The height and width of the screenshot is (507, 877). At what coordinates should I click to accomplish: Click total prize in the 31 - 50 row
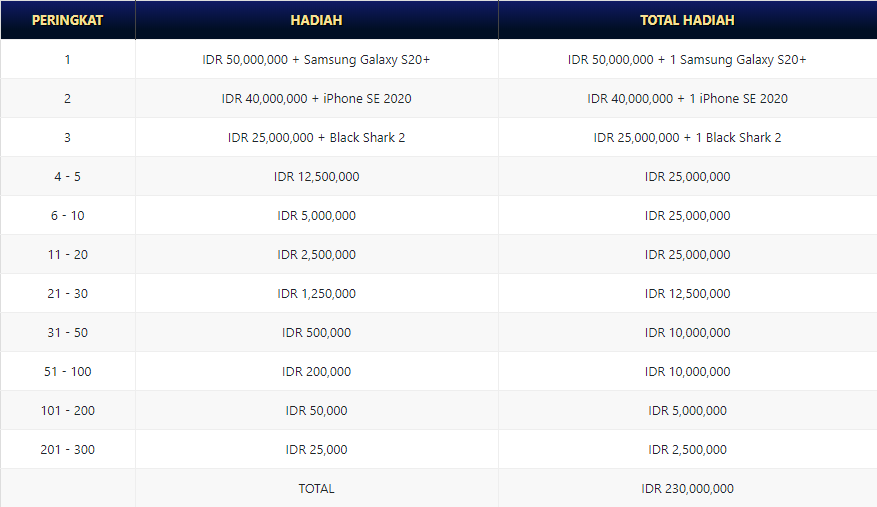[687, 332]
